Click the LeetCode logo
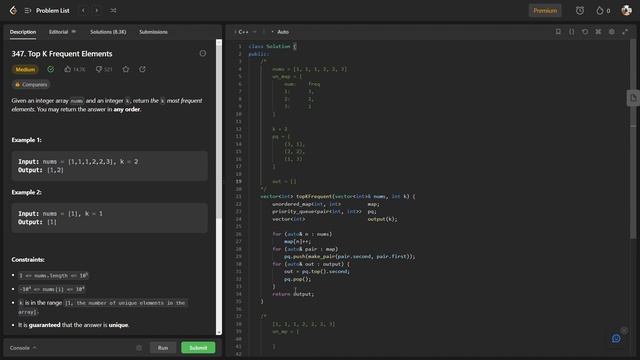This screenshot has height=360, width=640. click(x=13, y=10)
